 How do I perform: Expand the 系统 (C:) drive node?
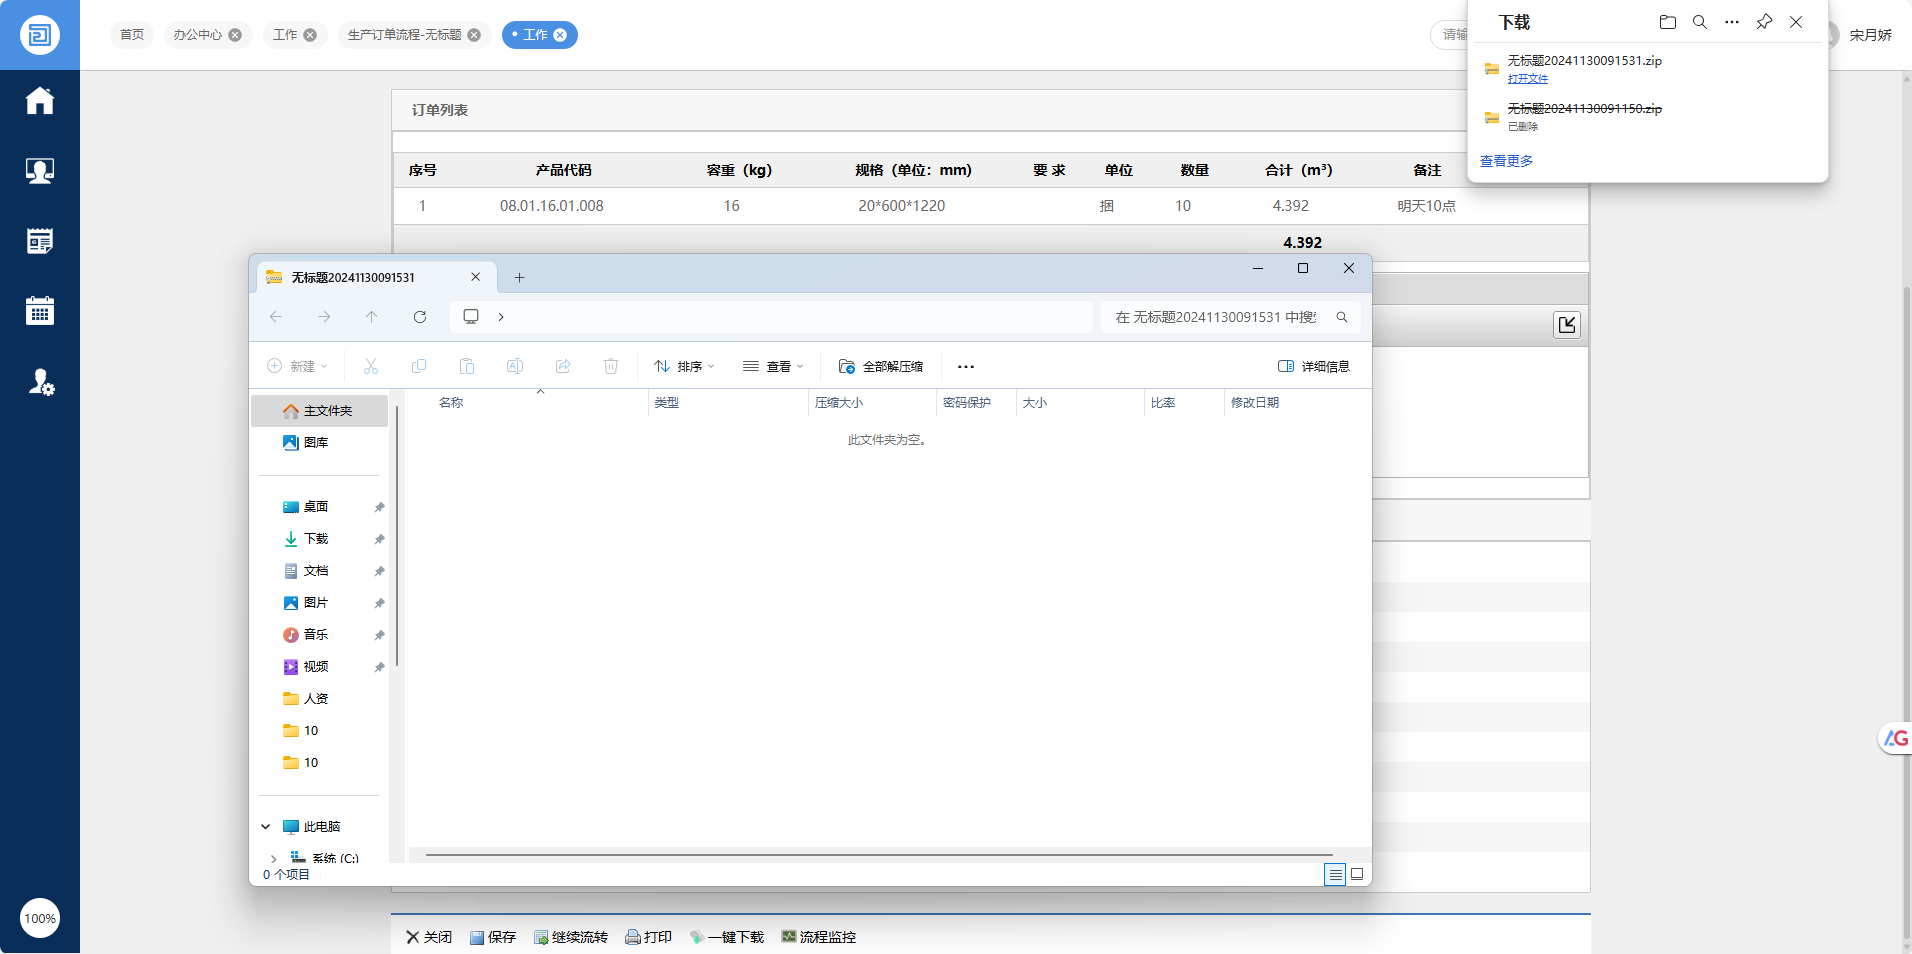(x=273, y=858)
